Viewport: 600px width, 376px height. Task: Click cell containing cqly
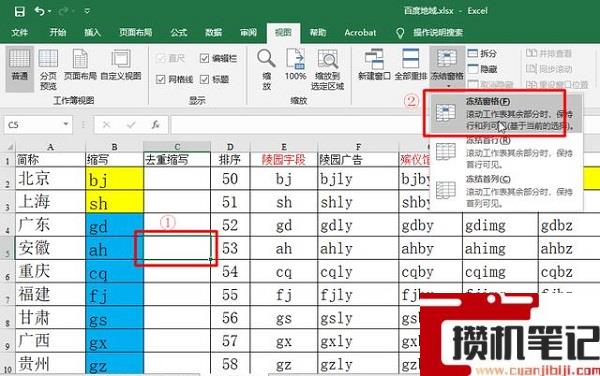(x=358, y=272)
